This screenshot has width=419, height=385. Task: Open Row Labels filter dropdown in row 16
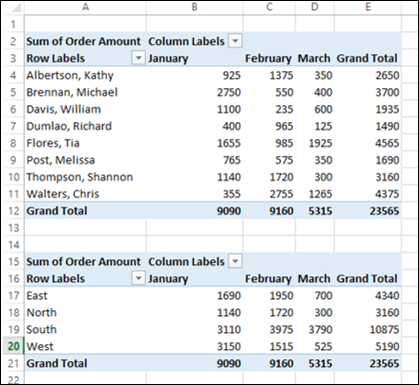pos(139,278)
